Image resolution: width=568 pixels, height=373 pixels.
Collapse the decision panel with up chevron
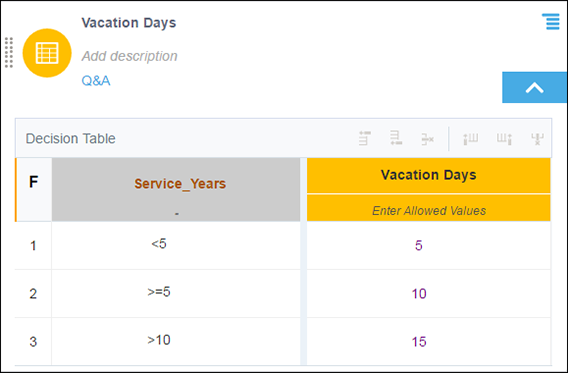pos(534,87)
